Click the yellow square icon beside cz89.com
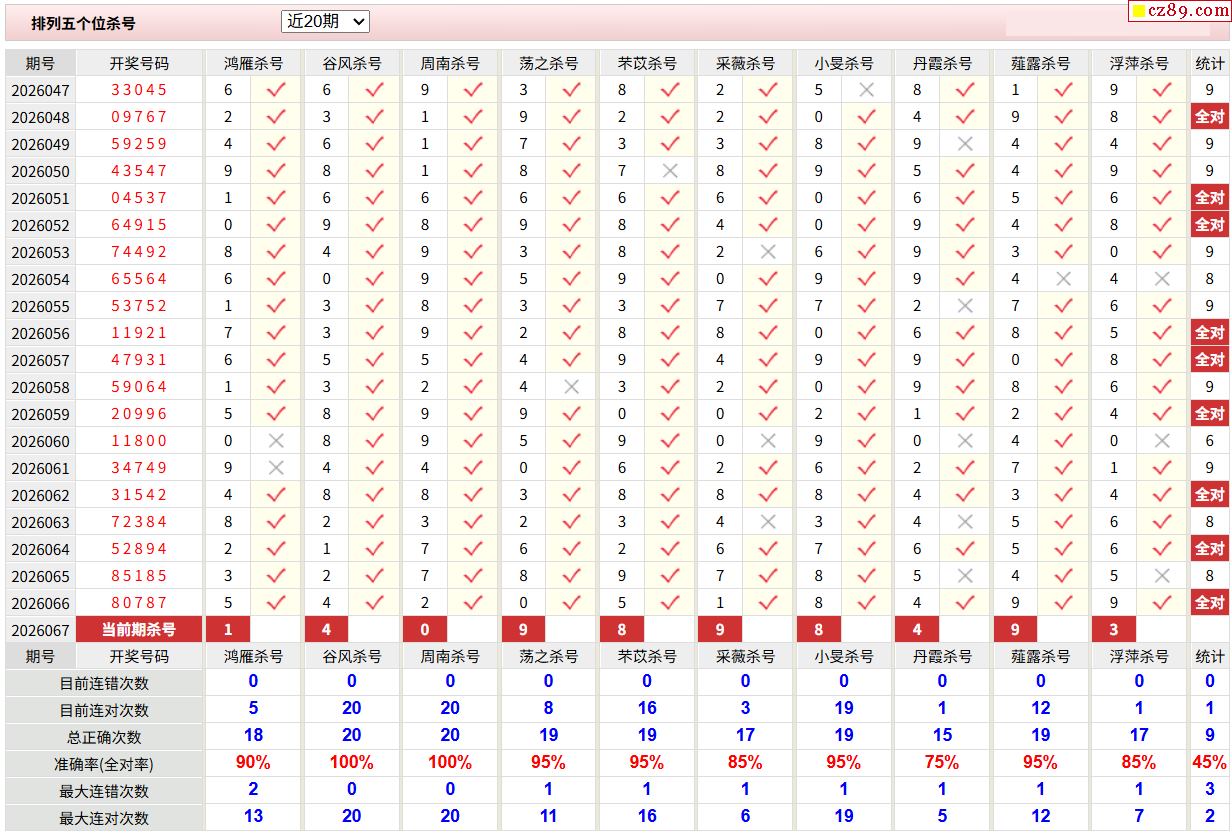 1139,12
